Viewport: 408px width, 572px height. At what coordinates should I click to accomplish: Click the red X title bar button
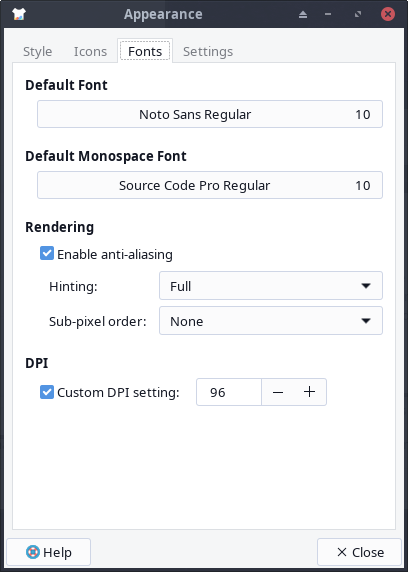point(388,14)
